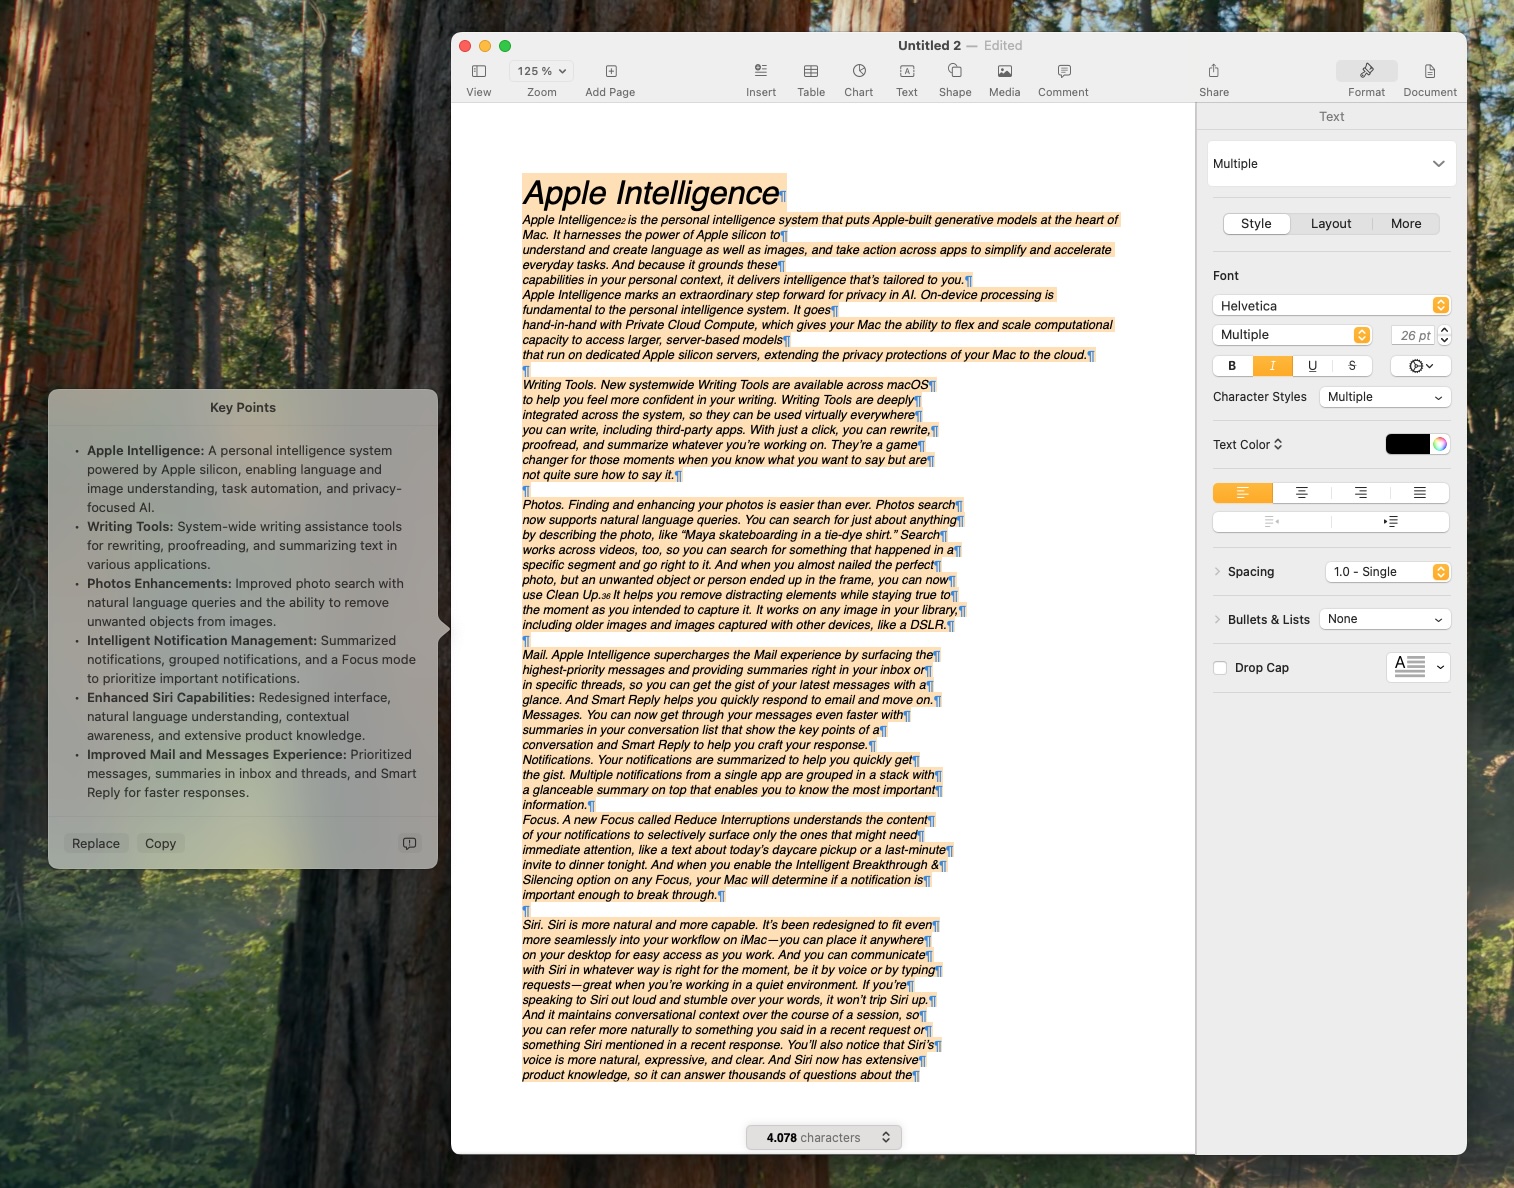Open the Helvetica font dropdown
The image size is (1514, 1188).
tap(1330, 306)
